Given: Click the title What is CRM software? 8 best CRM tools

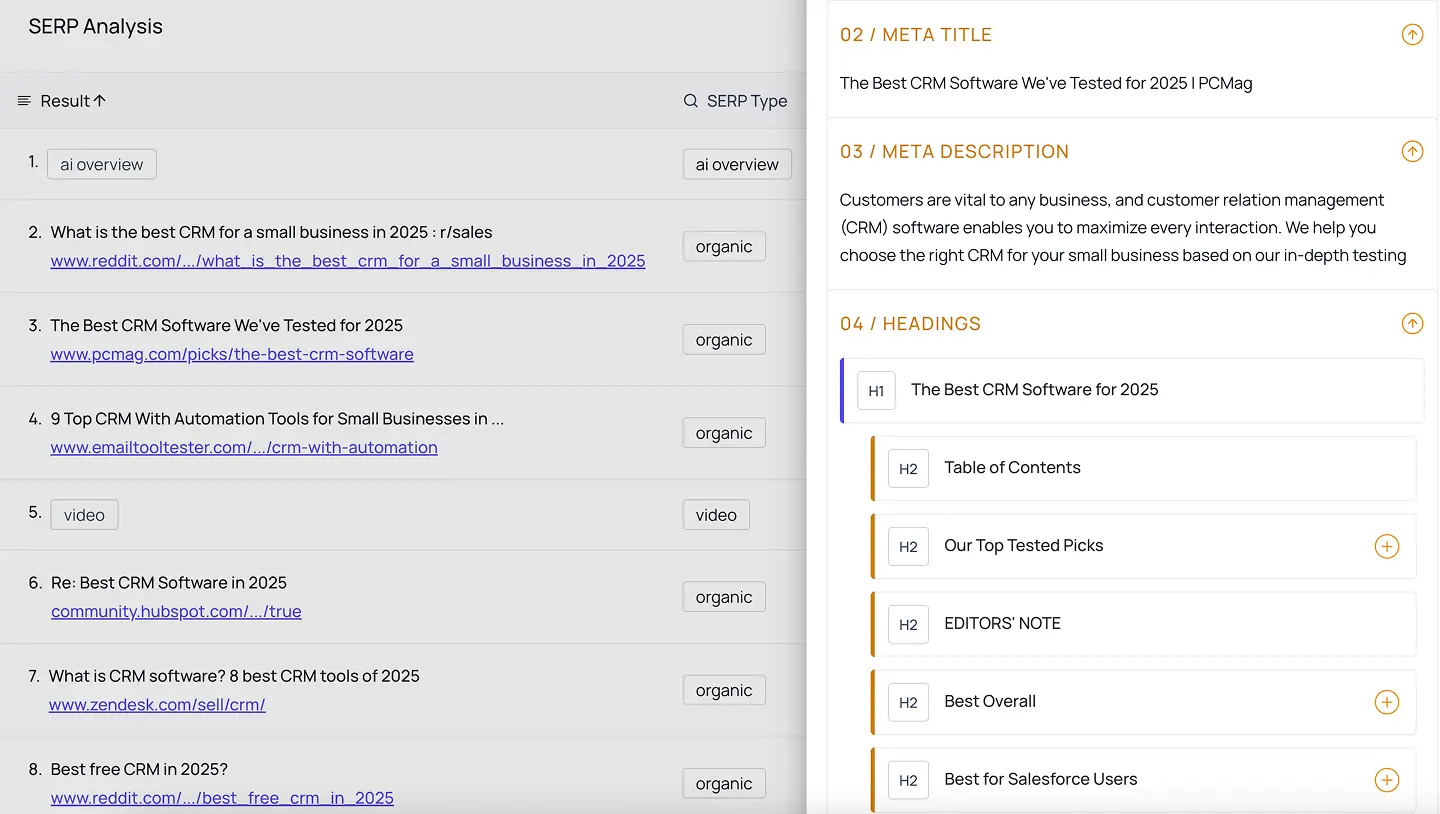Looking at the screenshot, I should pos(234,676).
